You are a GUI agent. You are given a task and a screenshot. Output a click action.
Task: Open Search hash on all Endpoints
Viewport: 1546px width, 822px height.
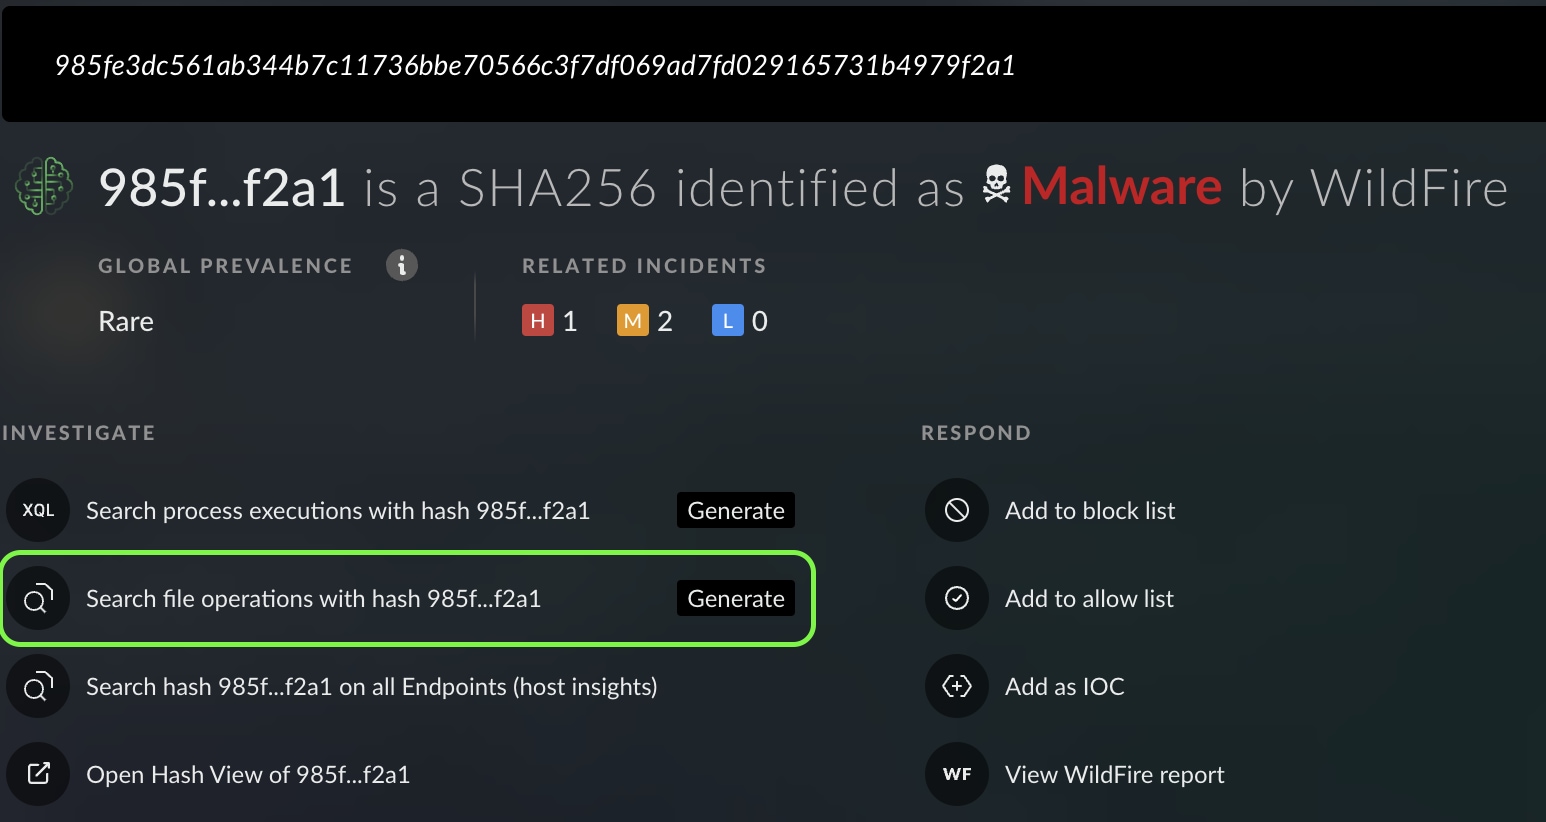click(371, 687)
